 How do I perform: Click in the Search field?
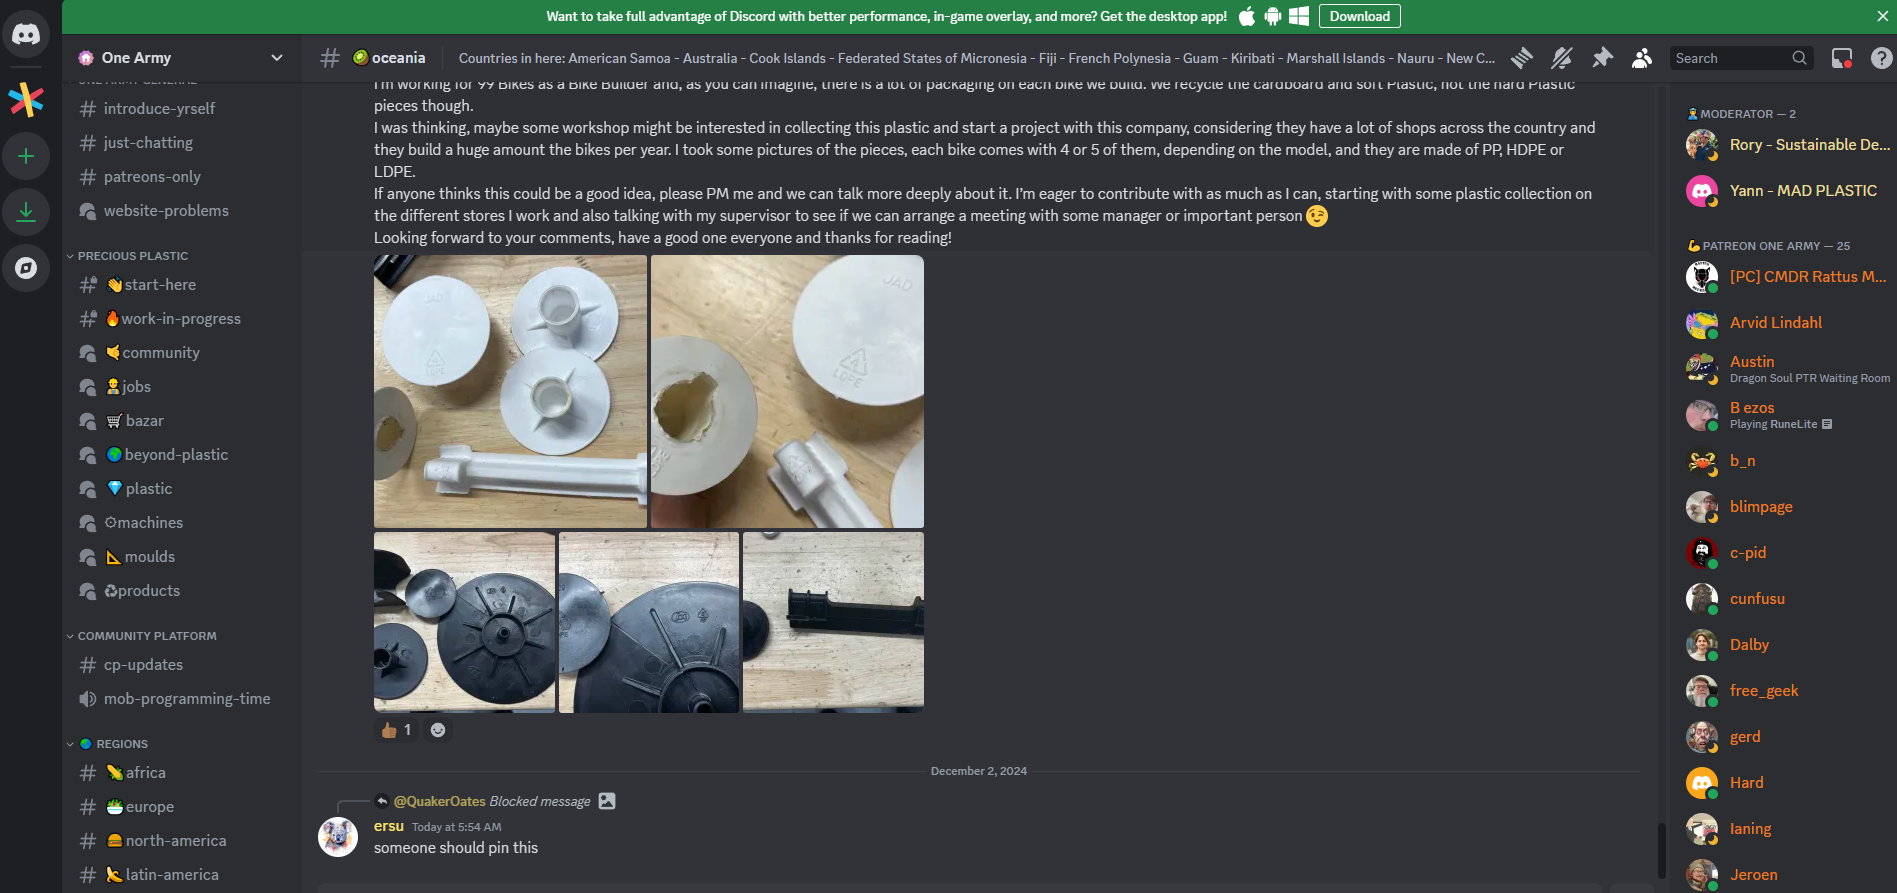pos(1730,58)
